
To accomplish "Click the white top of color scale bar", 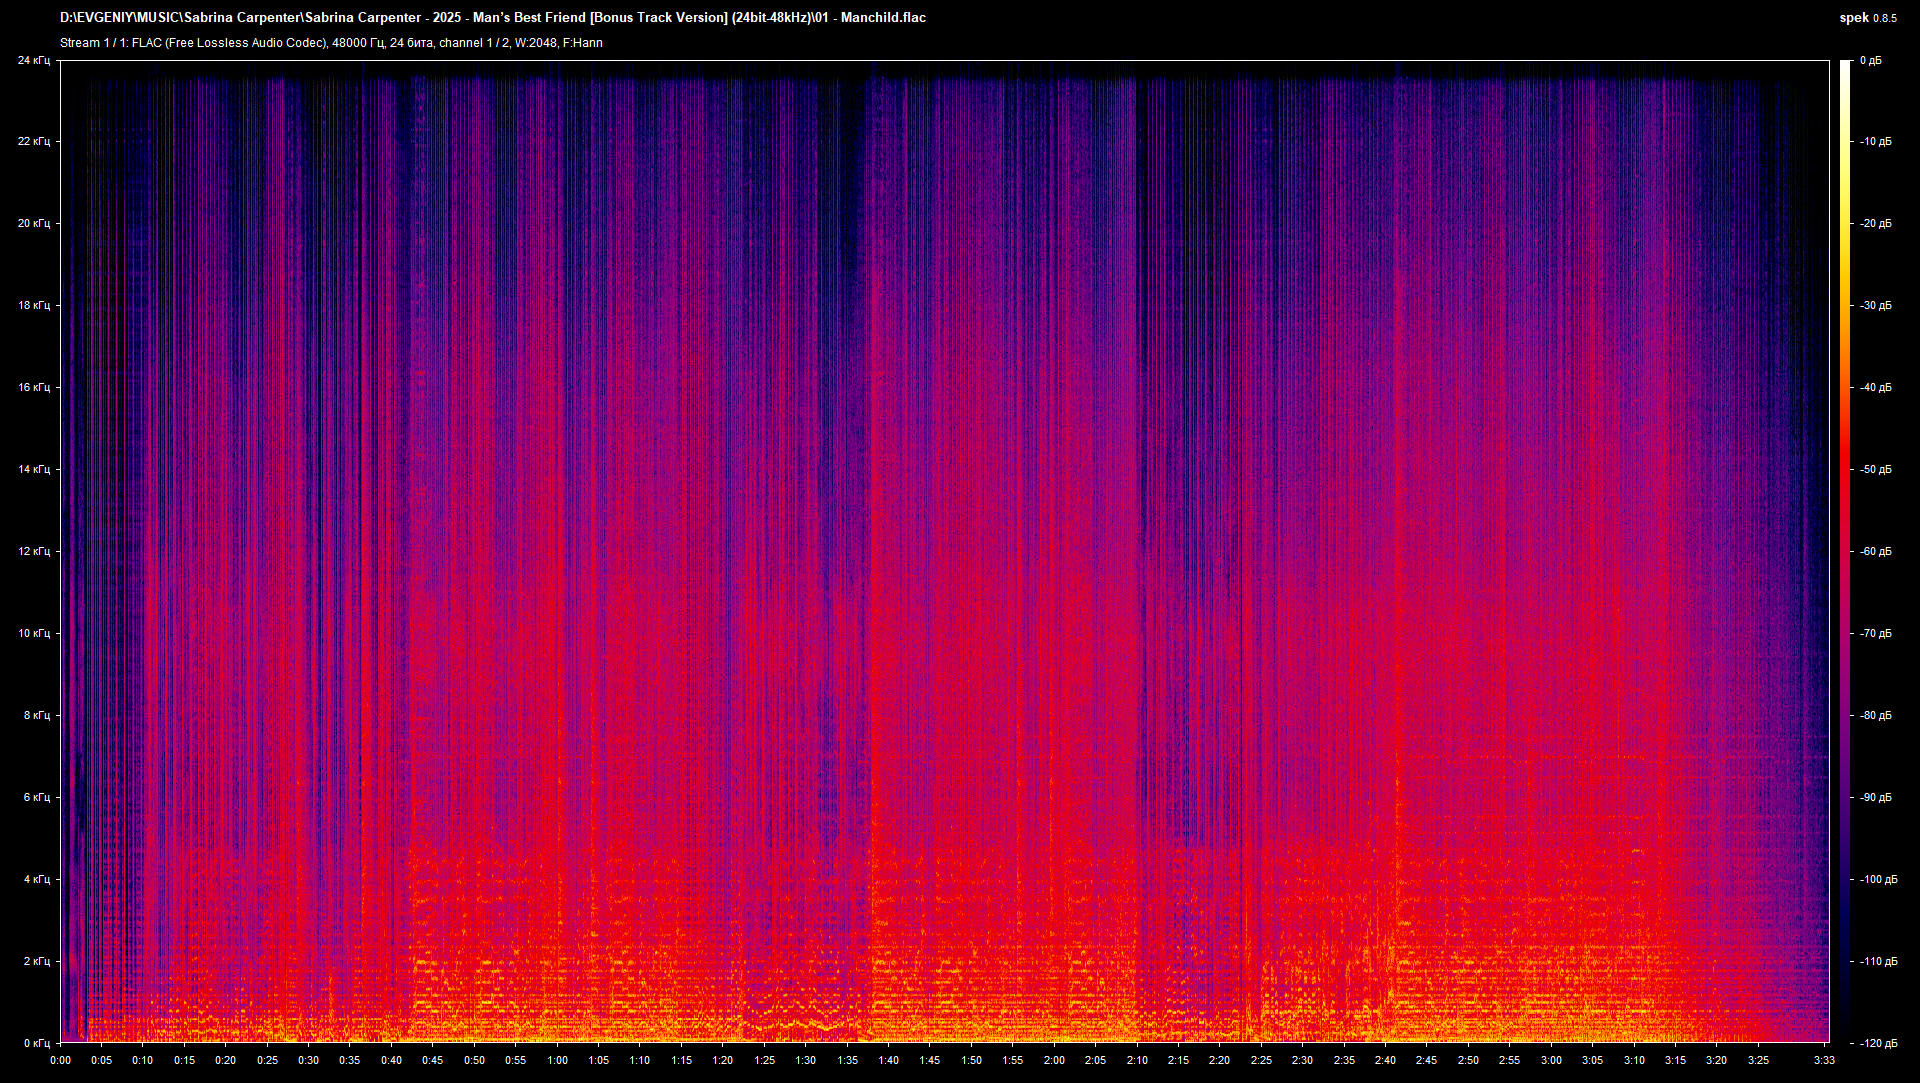I will pyautogui.click(x=1845, y=66).
